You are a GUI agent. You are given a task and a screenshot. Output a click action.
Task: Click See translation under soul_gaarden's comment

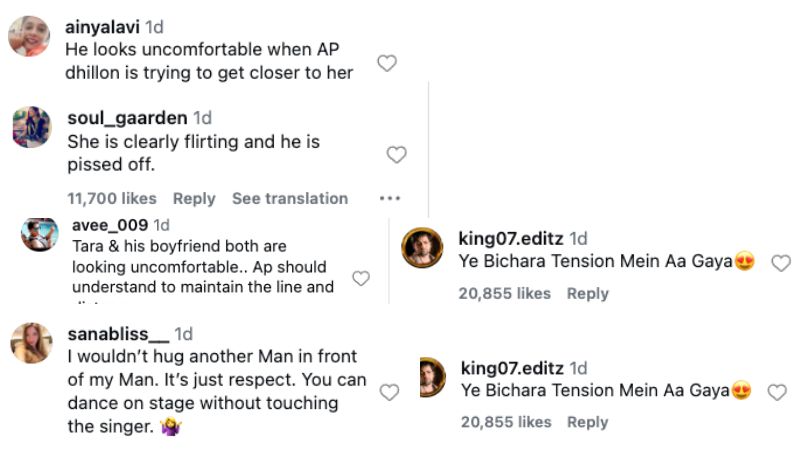pos(290,198)
